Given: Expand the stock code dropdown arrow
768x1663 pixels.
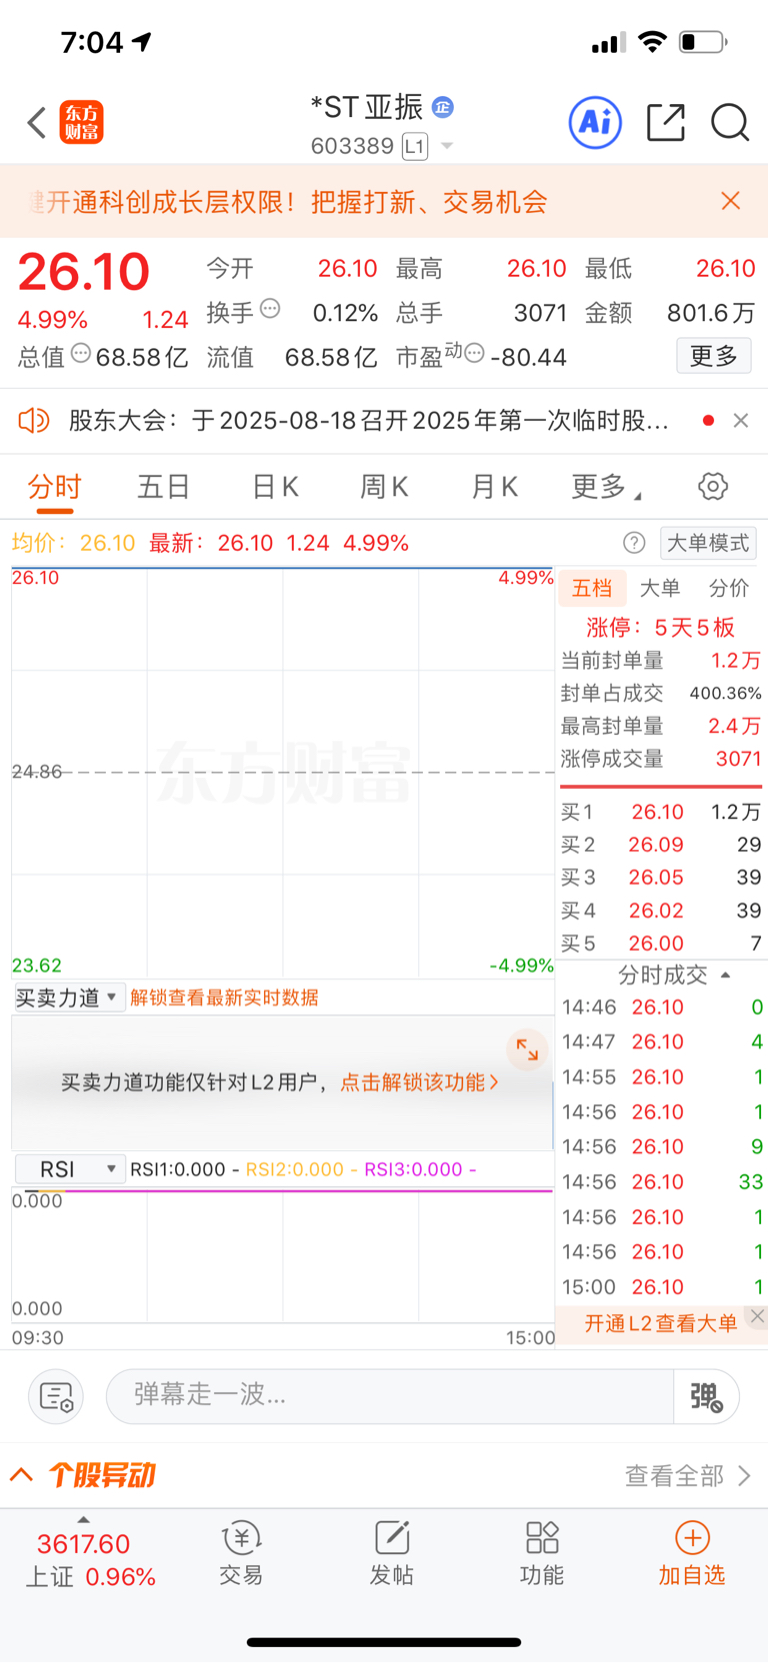Looking at the screenshot, I should [447, 147].
